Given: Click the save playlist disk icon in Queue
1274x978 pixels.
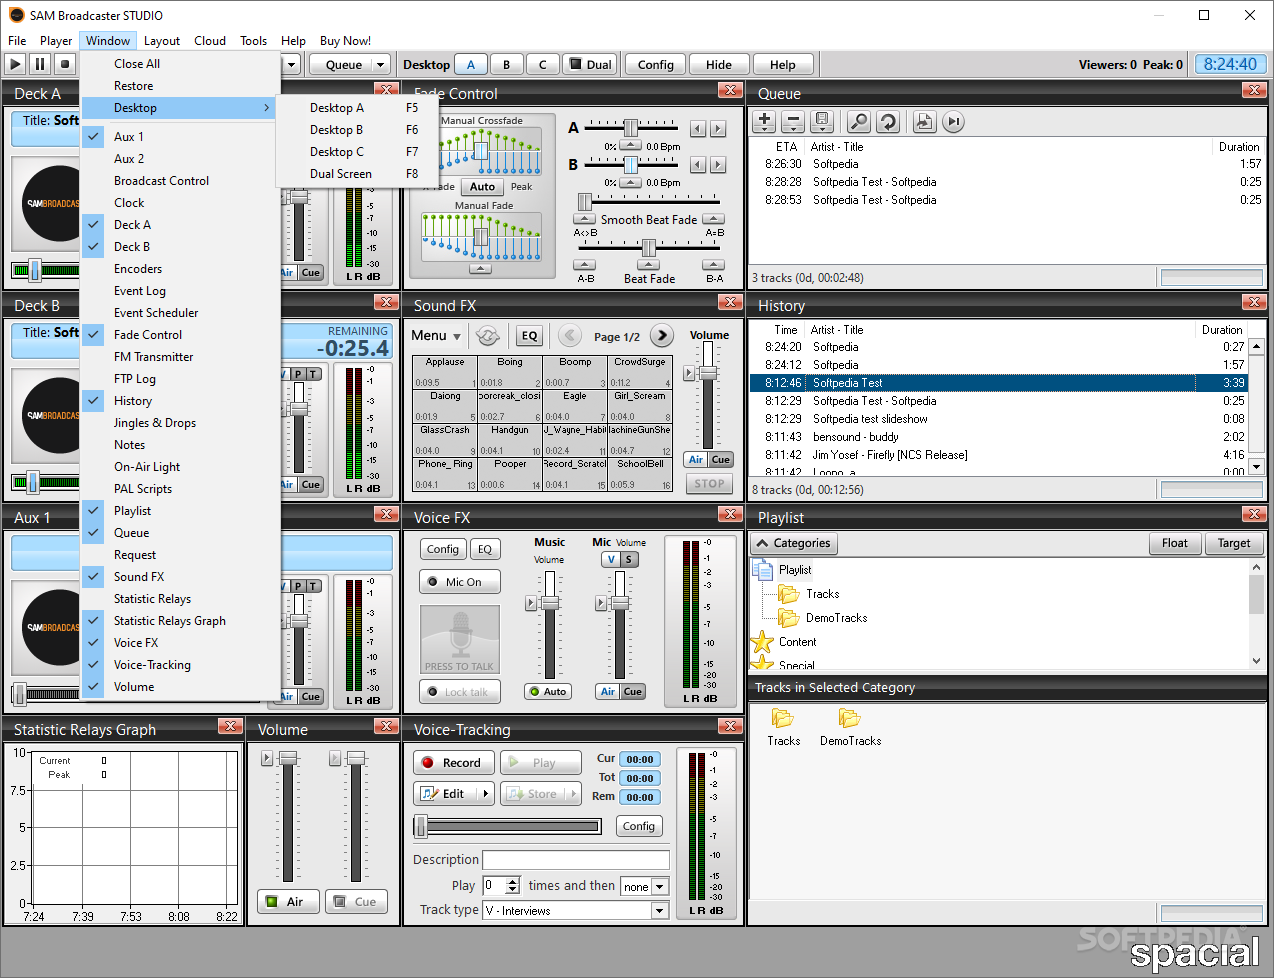Looking at the screenshot, I should tap(822, 121).
